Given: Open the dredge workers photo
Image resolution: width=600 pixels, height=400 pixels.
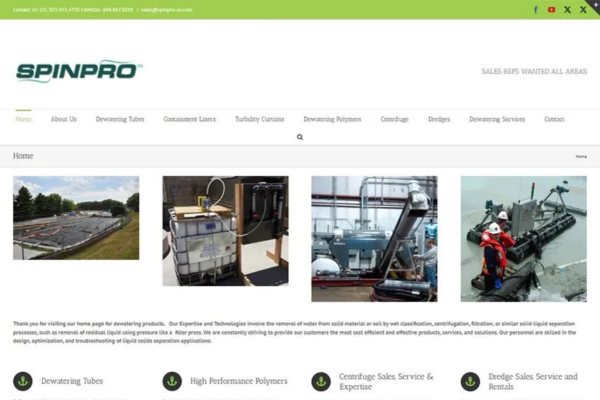Looking at the screenshot, I should [x=523, y=238].
